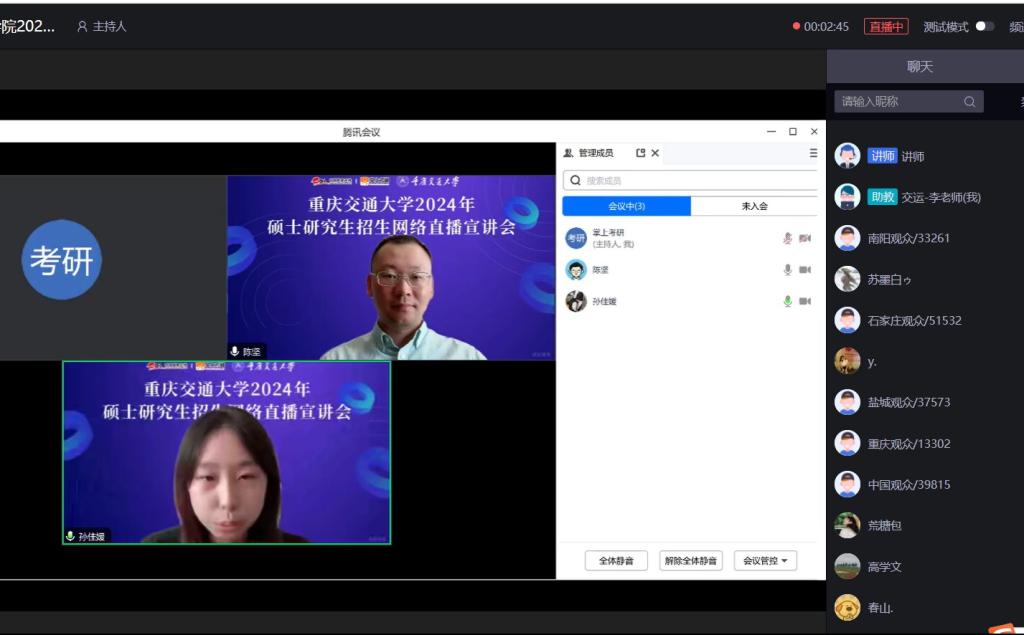Click the 讲师 avatar icon
Screen dimensions: 1024x635
coord(847,156)
